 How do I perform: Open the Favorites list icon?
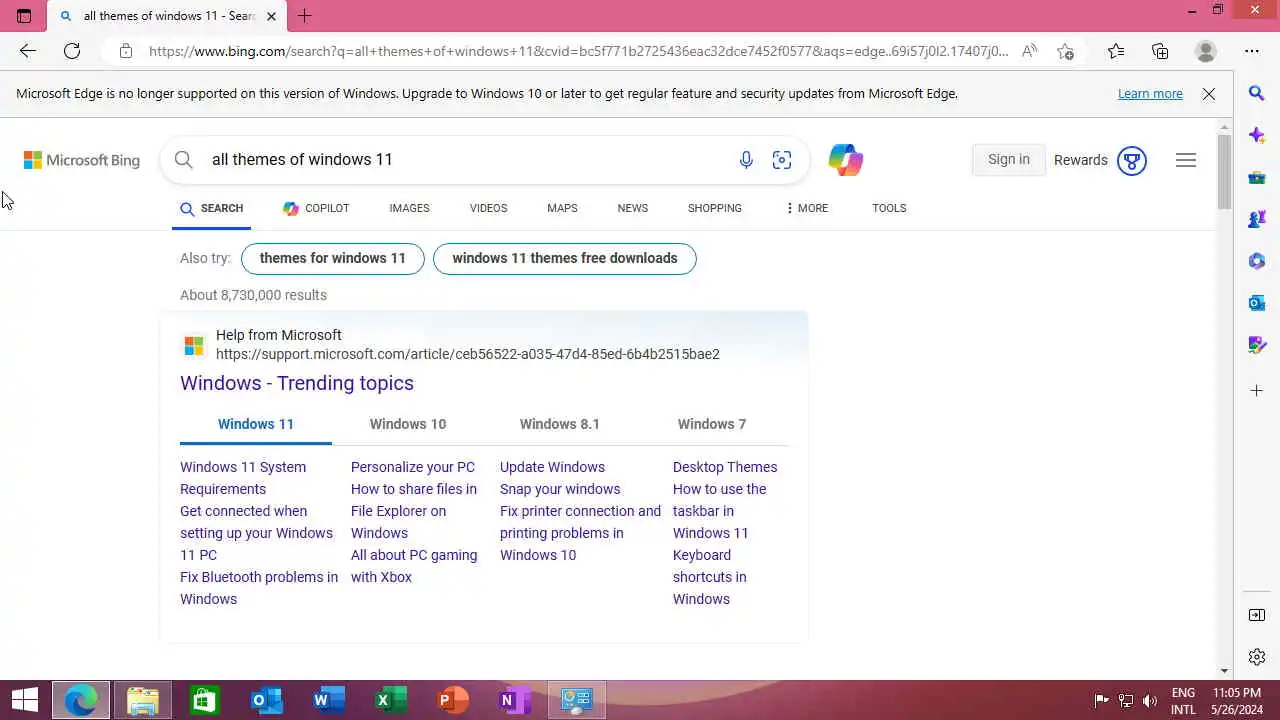(x=1116, y=51)
